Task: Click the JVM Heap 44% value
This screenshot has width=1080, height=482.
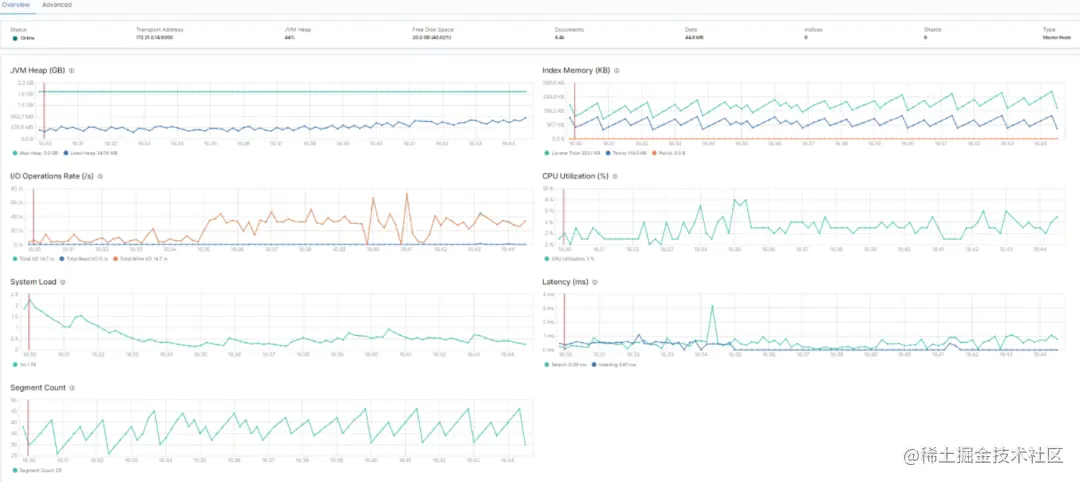Action: 289,37
